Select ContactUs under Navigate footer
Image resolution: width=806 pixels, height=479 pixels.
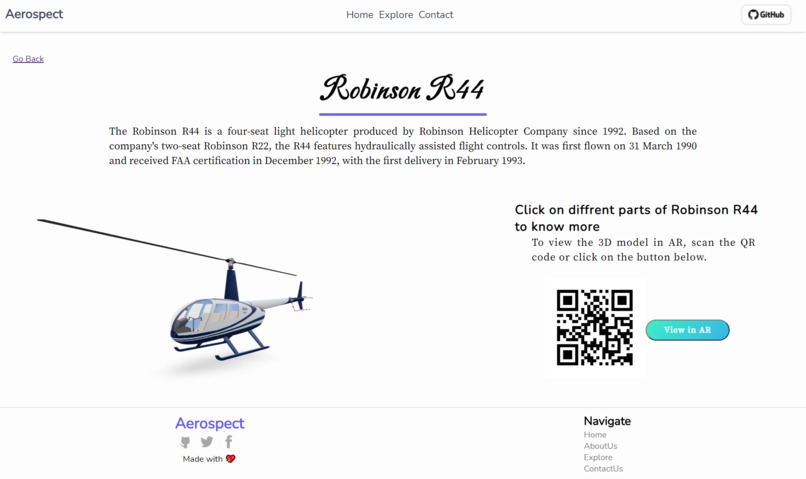[x=603, y=469]
